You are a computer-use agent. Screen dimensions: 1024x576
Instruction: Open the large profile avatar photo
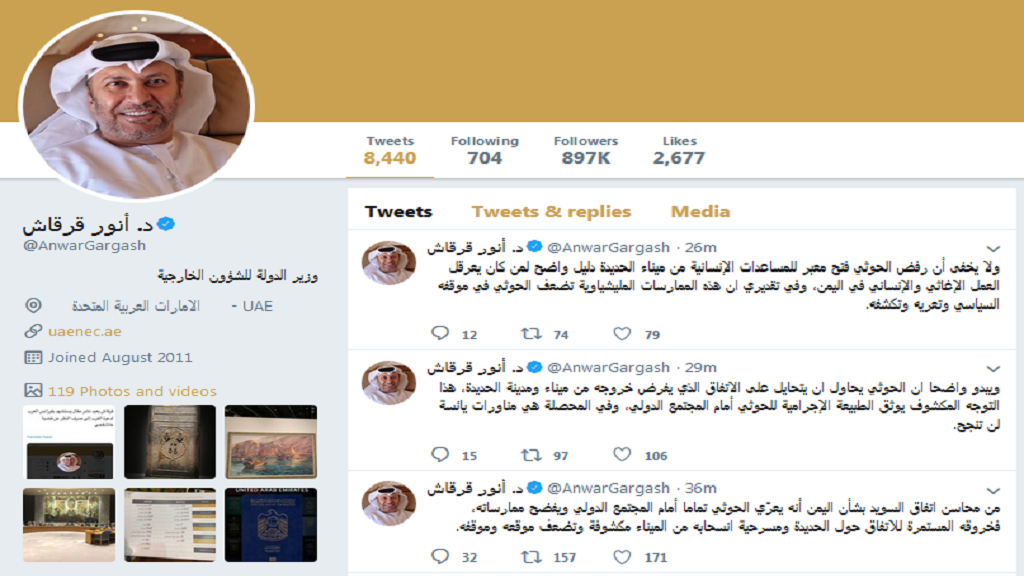[x=136, y=106]
